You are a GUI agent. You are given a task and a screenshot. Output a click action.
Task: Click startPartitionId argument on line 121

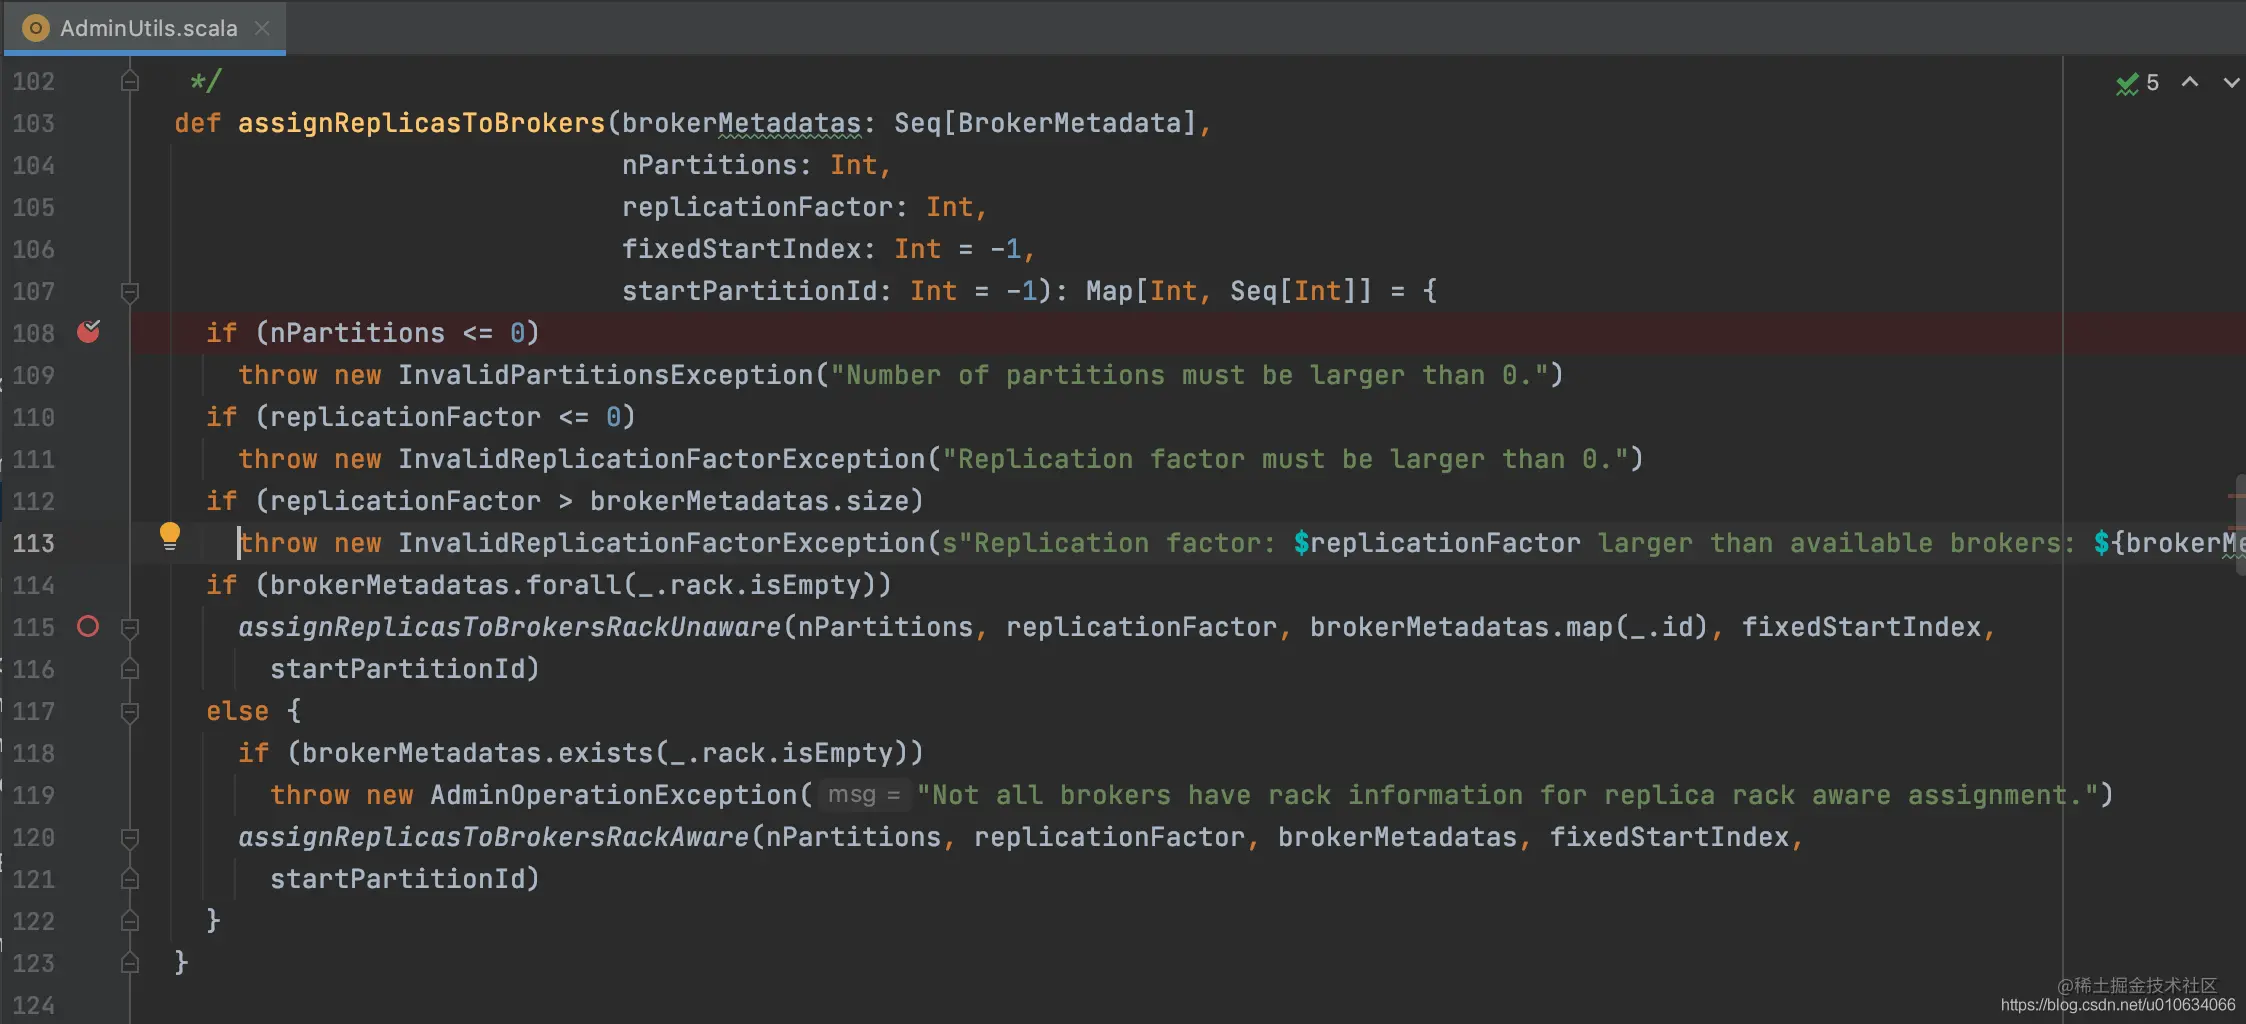click(x=398, y=879)
